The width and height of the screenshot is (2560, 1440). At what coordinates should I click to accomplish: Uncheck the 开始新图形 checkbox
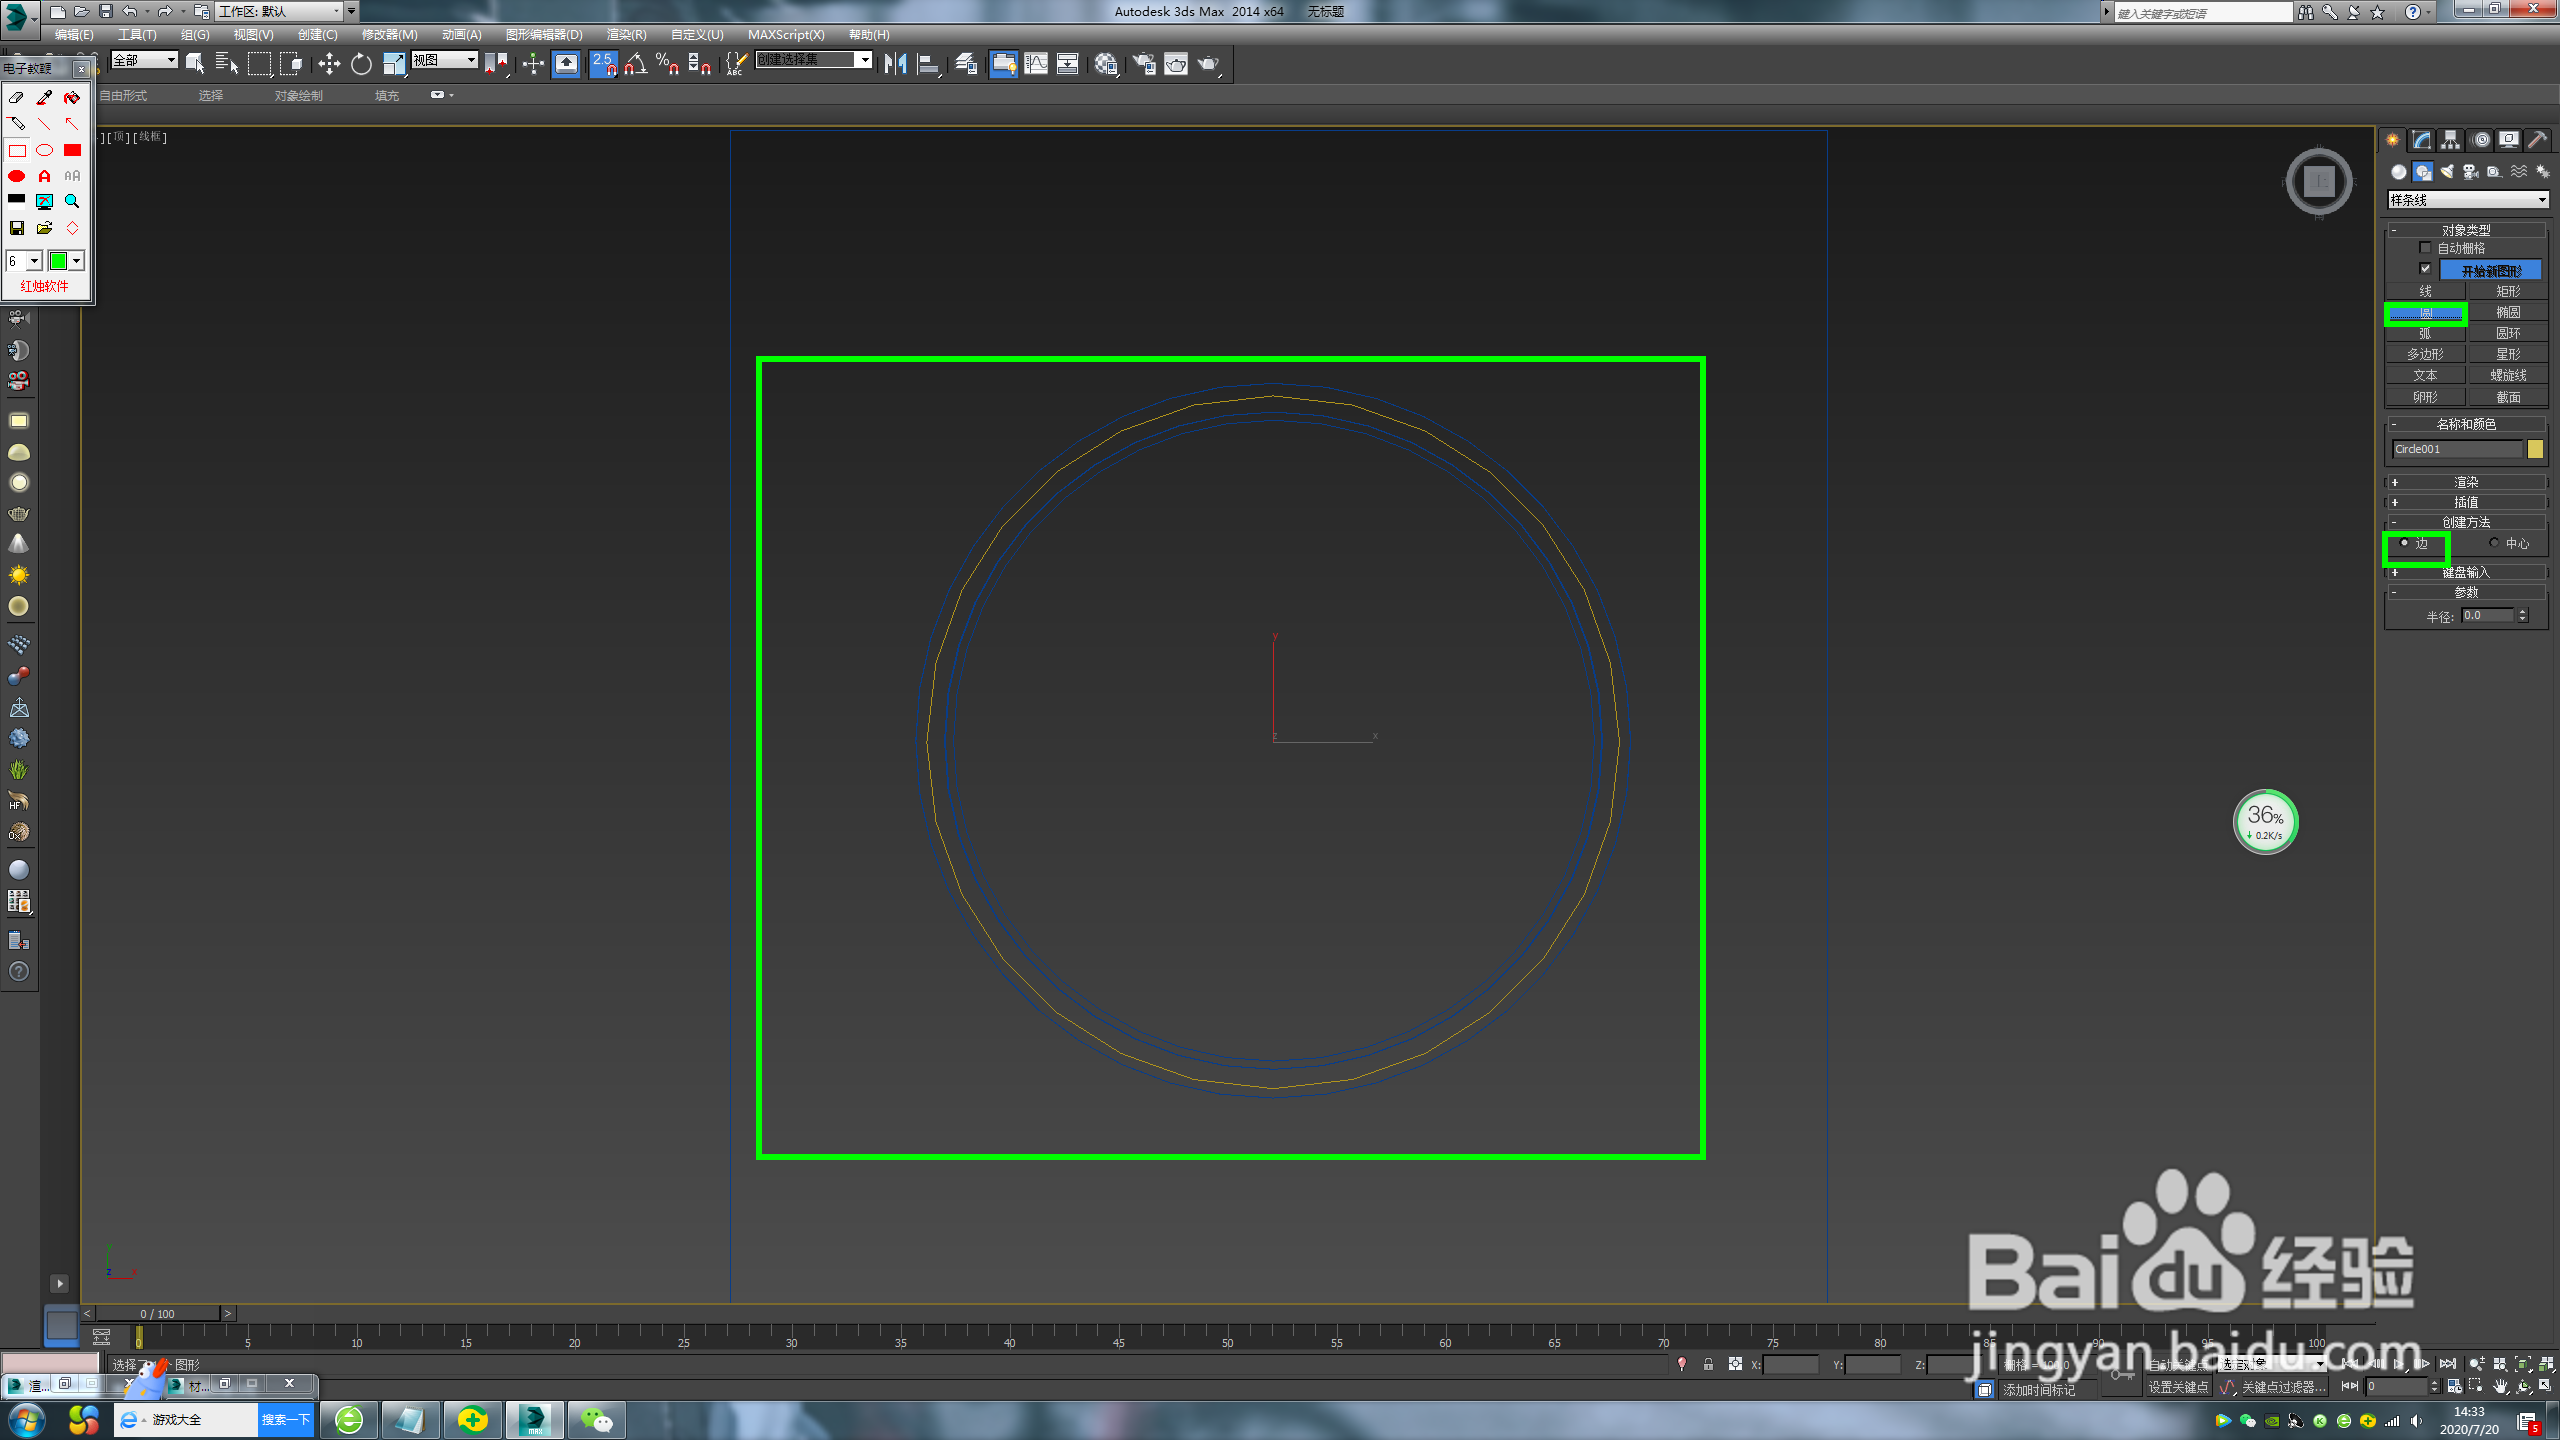point(2425,269)
